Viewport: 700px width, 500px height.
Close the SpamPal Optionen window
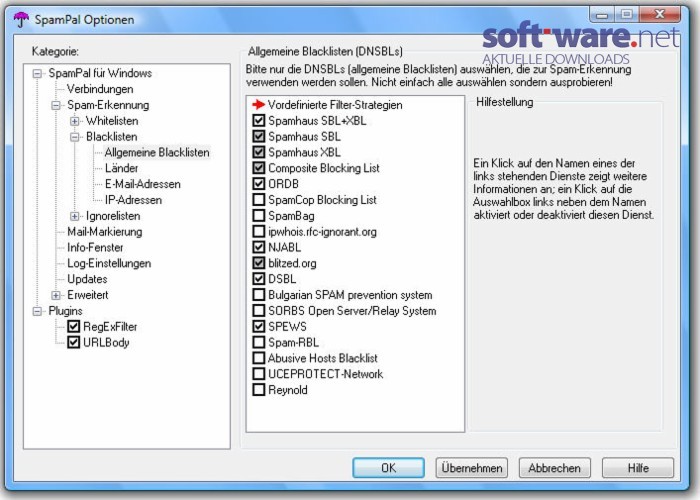[659, 15]
